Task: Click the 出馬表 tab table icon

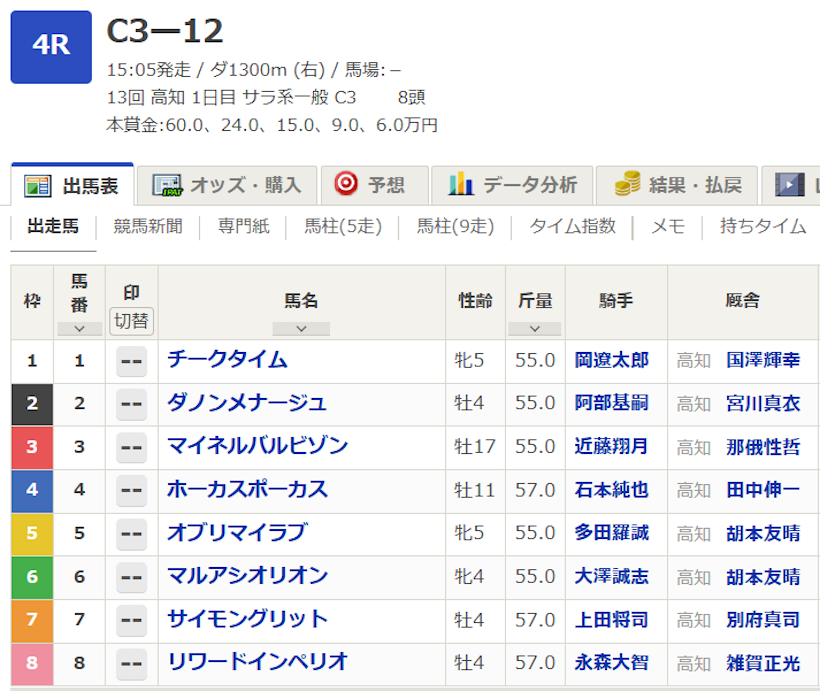Action: coord(37,185)
